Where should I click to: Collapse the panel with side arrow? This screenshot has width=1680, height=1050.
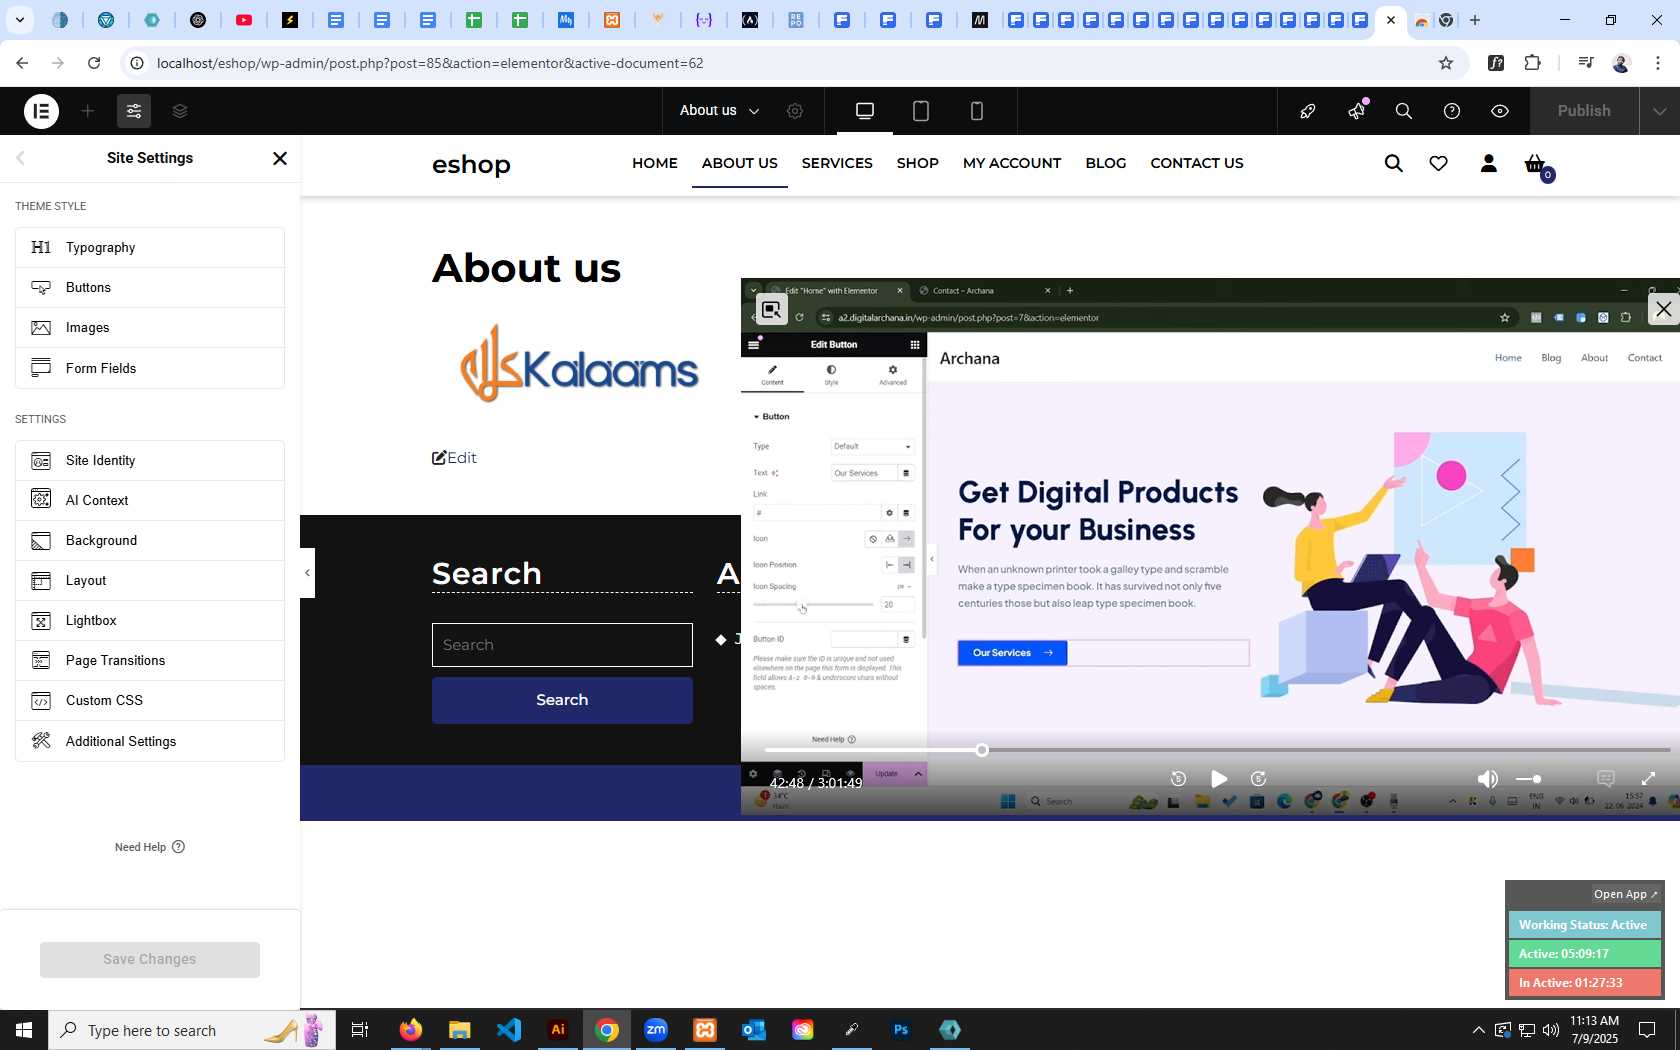click(x=307, y=573)
